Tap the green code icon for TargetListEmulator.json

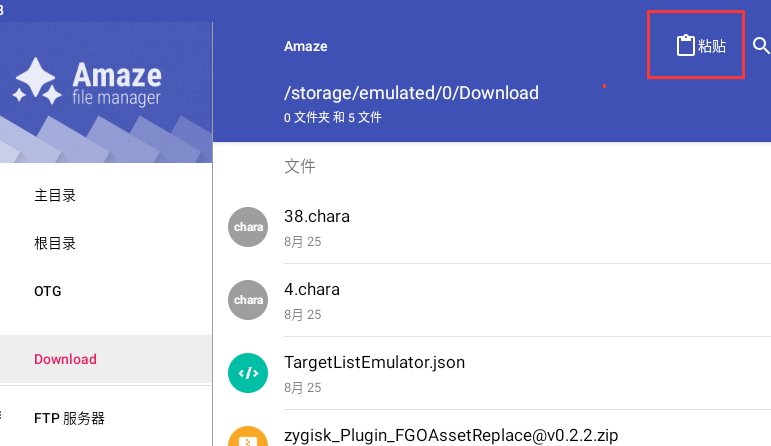click(248, 373)
